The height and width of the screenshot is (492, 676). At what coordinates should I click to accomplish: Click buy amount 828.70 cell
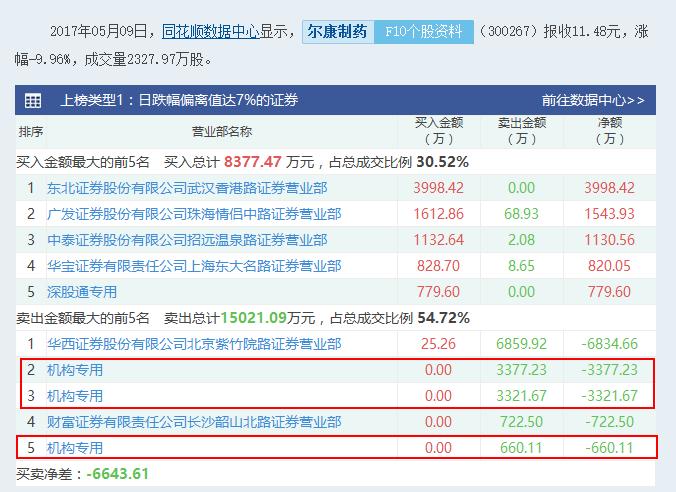tap(438, 266)
